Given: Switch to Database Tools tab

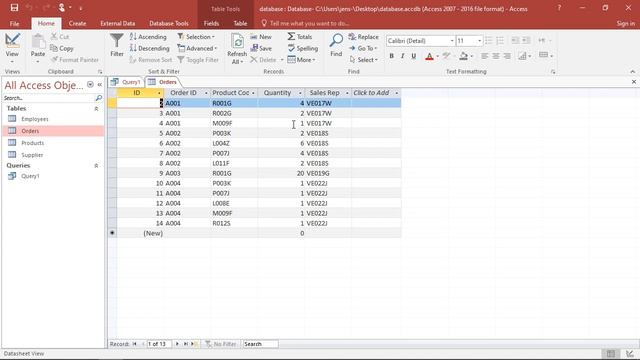Looking at the screenshot, I should (x=169, y=23).
